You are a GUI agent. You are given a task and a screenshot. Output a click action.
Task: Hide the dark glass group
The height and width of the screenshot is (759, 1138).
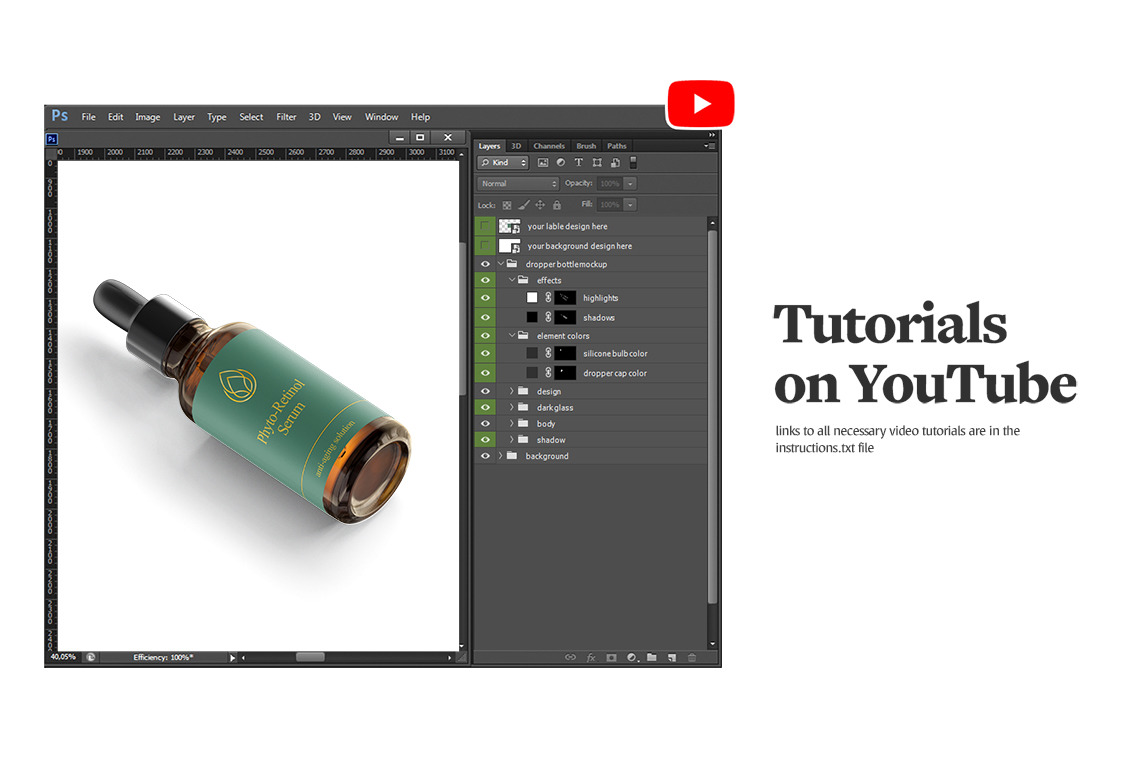pyautogui.click(x=485, y=408)
